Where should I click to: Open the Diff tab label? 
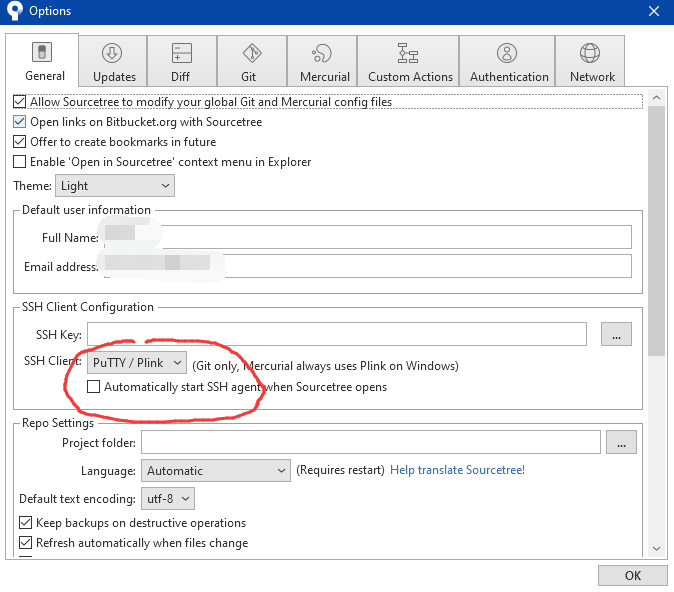click(180, 77)
